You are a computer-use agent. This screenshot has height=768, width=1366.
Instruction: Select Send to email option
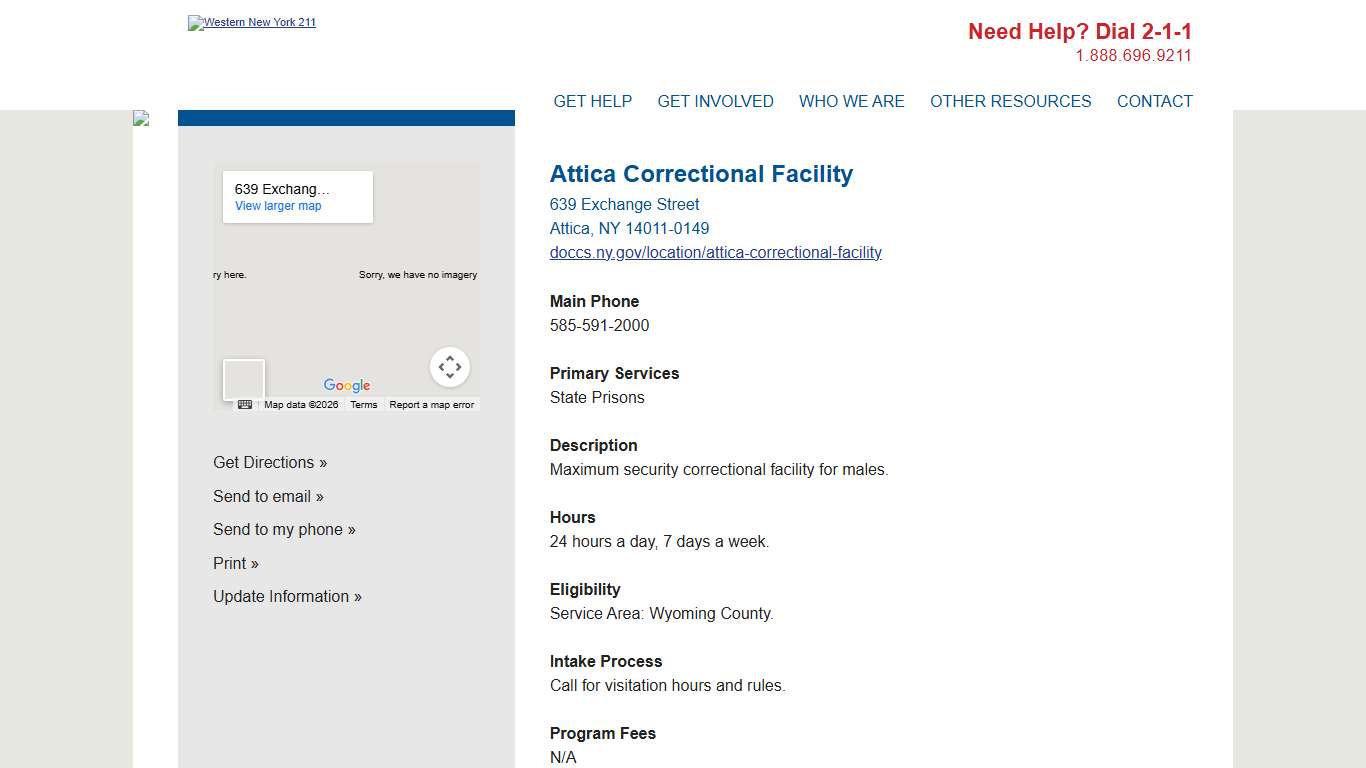(268, 497)
